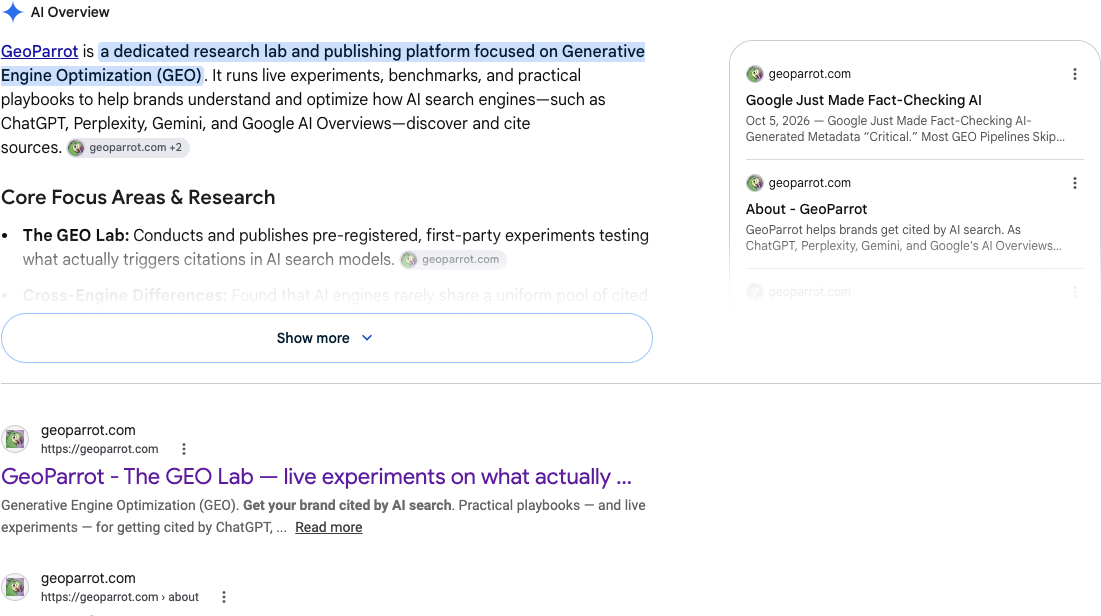Click the AI Overview sparkle icon

point(13,12)
